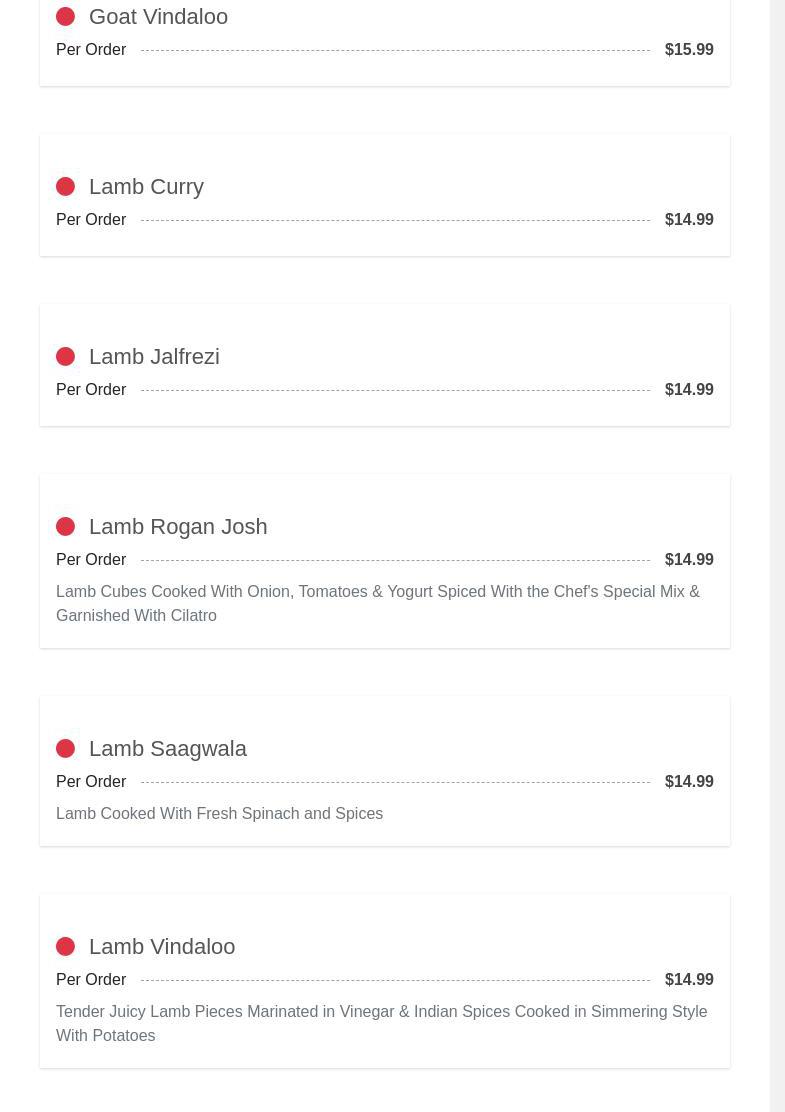Click the red dot beside Lamb Curry
This screenshot has height=1112, width=785.
[x=65, y=187]
